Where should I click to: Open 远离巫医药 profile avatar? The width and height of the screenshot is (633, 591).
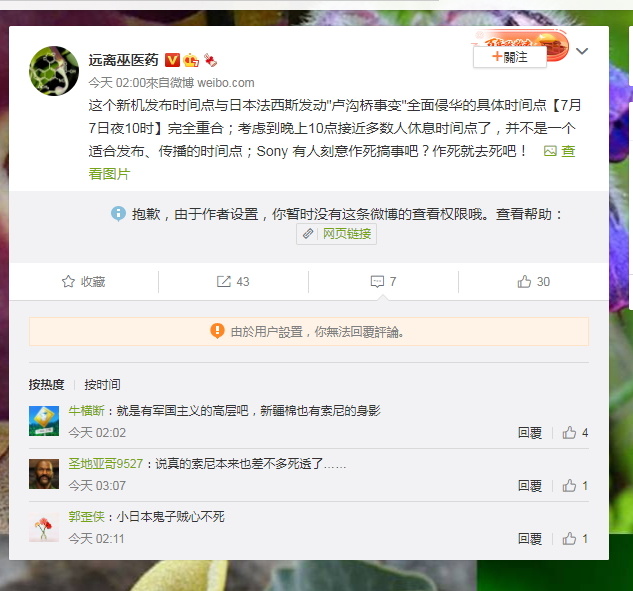pos(54,71)
